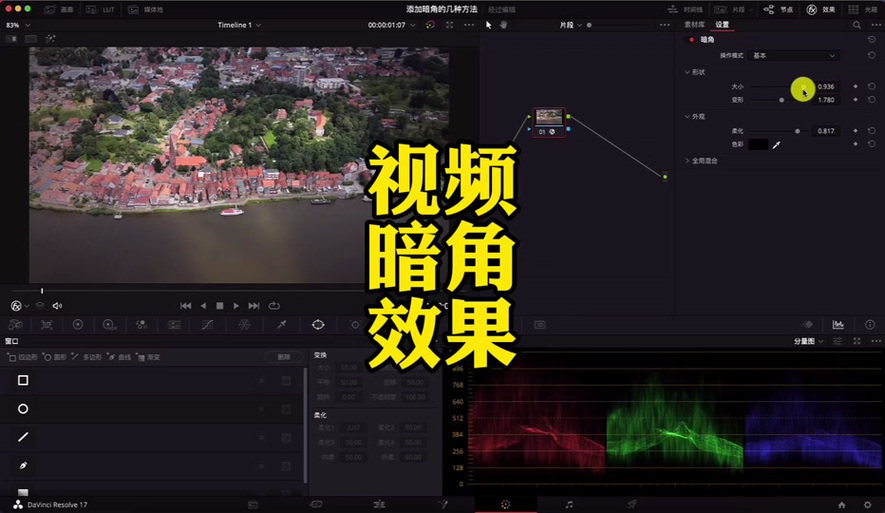885x513 pixels.
Task: Open the viewer three-dot options menu
Action: pyautogui.click(x=469, y=25)
